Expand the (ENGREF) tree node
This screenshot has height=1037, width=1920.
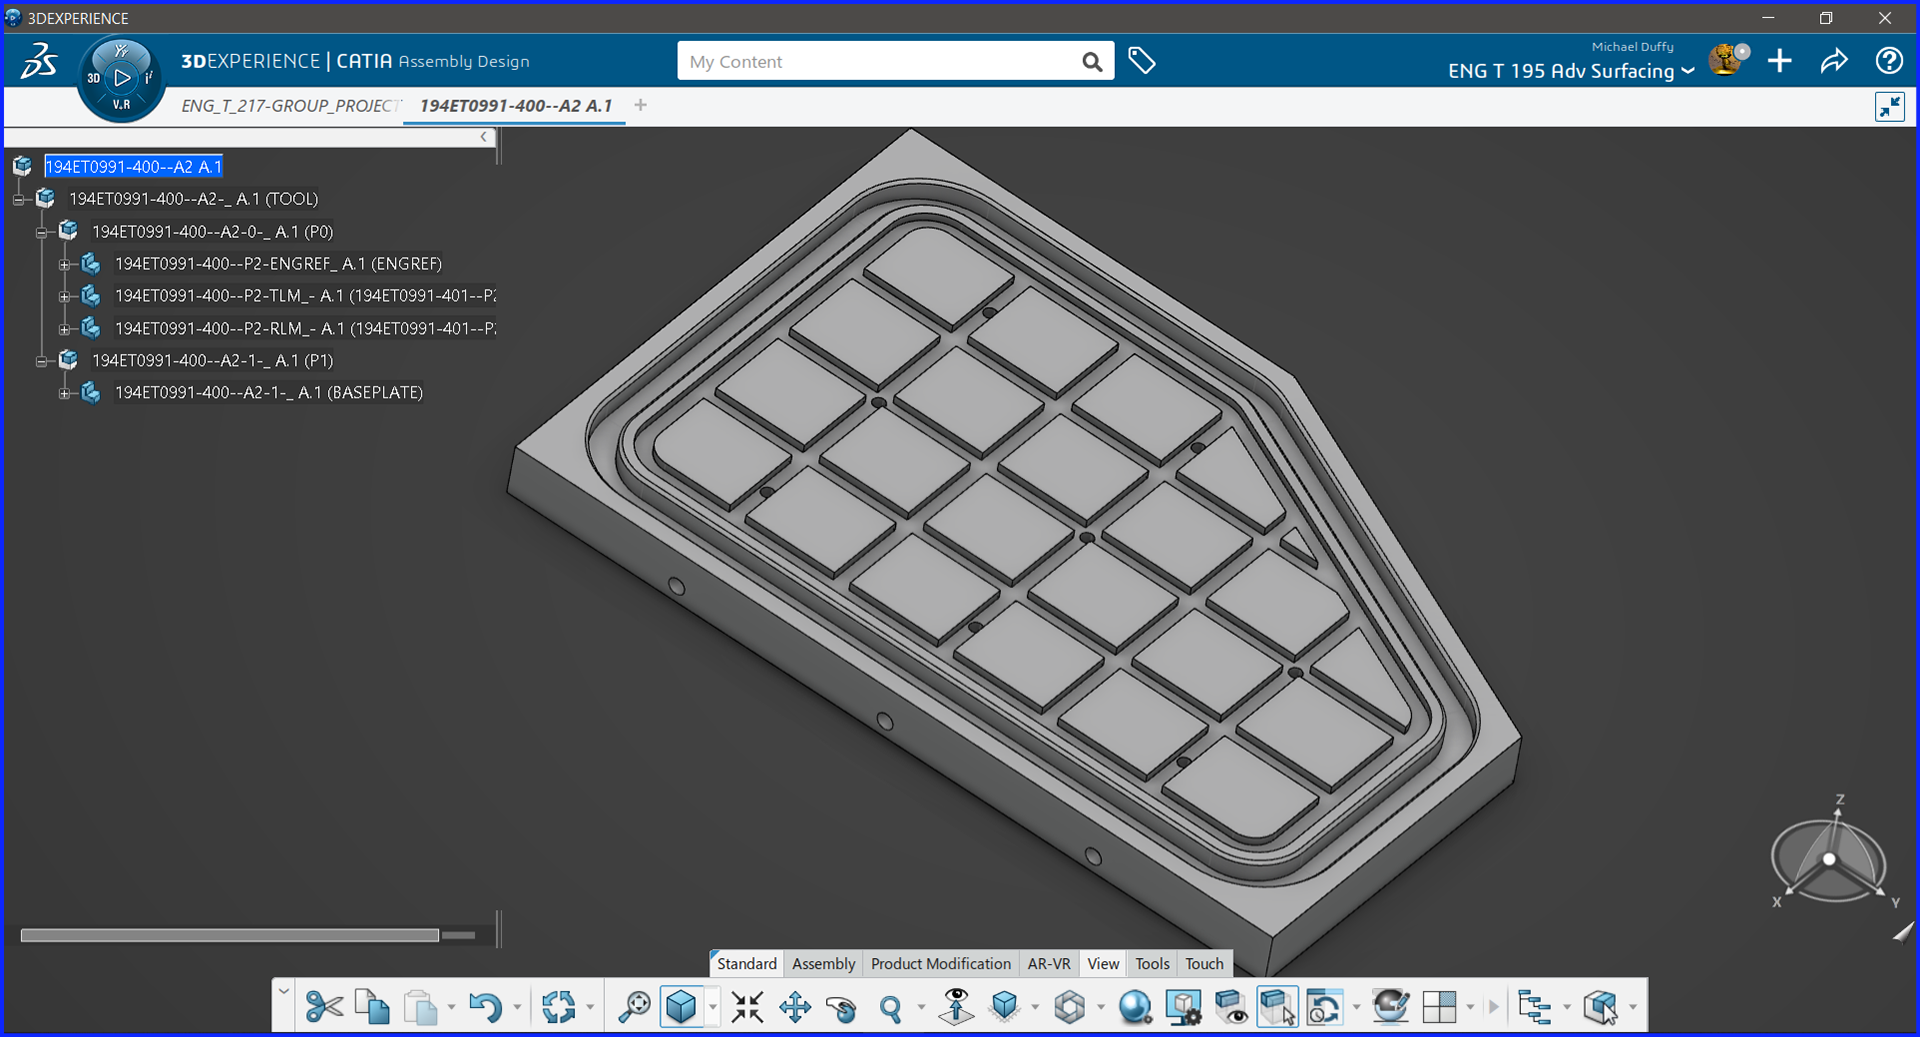pos(64,265)
